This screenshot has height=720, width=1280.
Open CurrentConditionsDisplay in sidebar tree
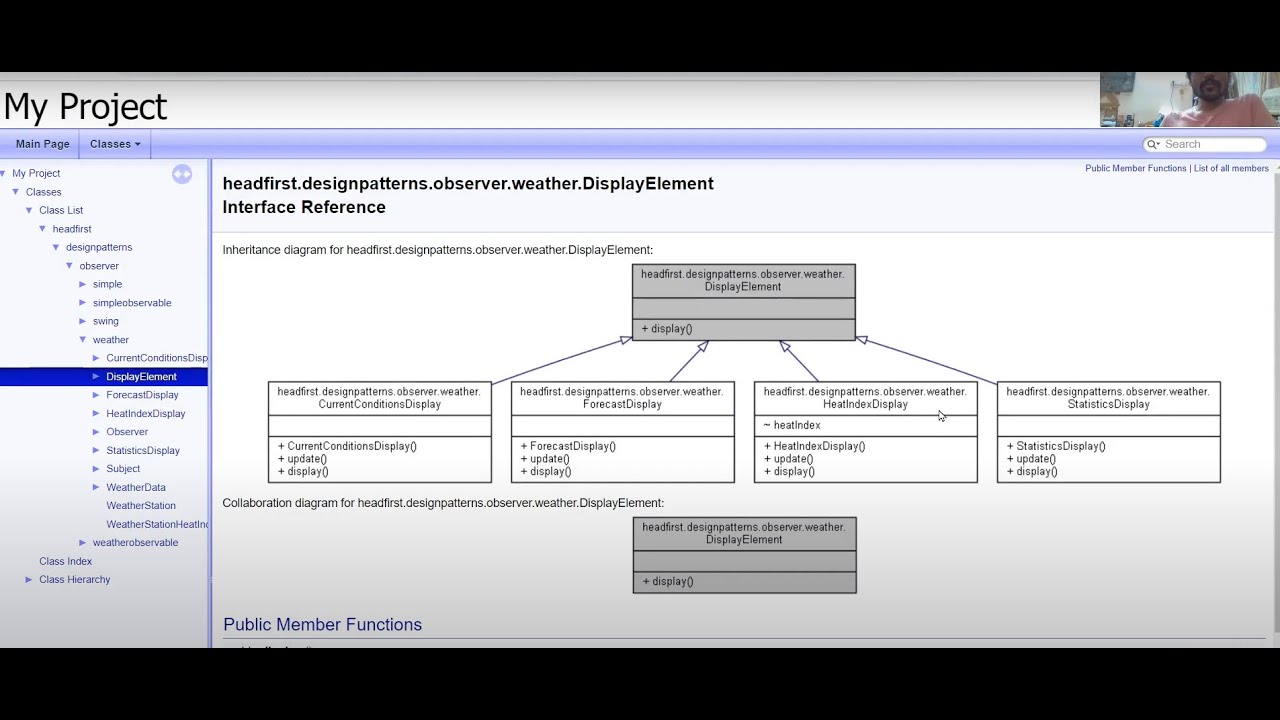(157, 358)
